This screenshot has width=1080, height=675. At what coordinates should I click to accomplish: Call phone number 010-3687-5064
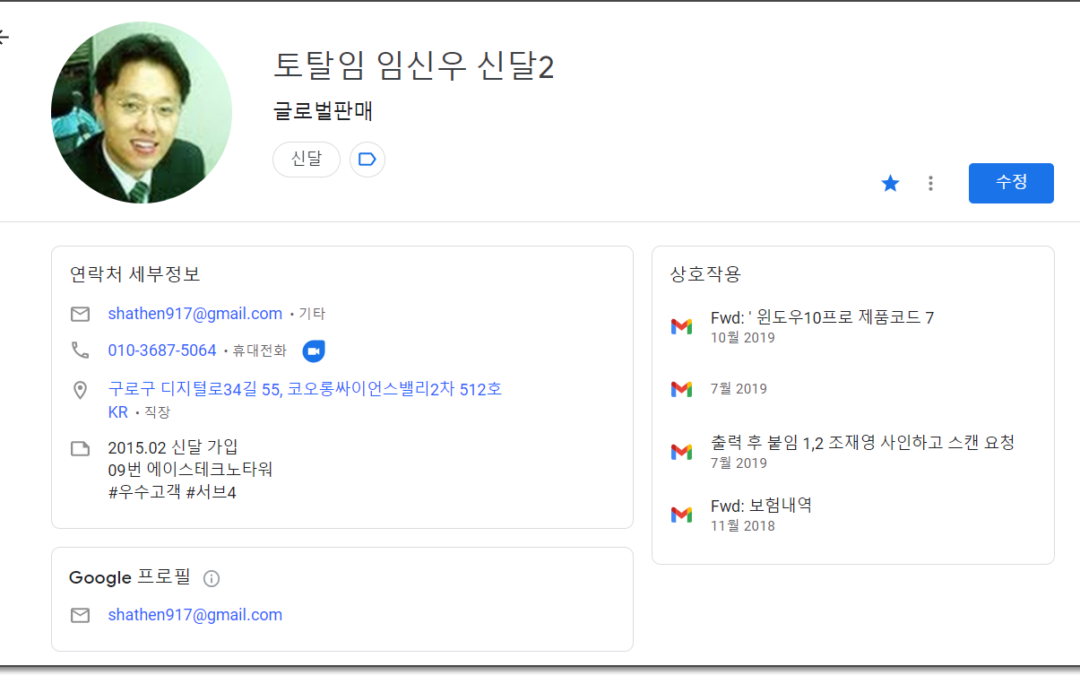click(x=162, y=351)
